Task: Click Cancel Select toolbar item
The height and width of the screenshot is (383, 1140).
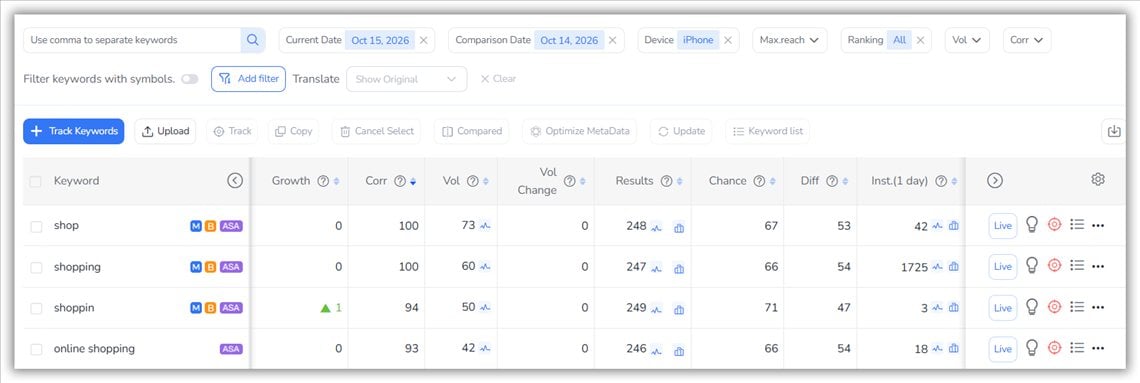Action: pyautogui.click(x=377, y=131)
